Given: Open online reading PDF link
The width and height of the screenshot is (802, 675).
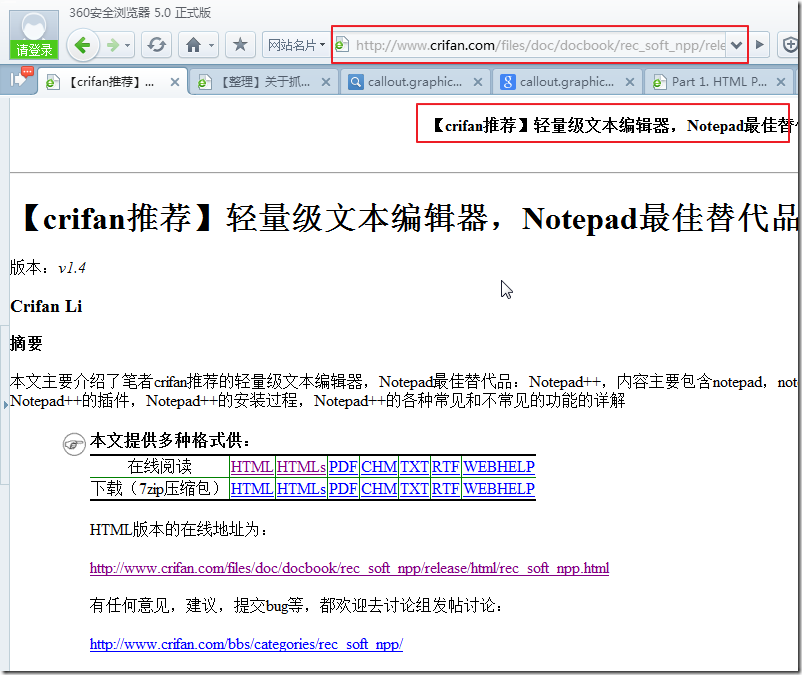Looking at the screenshot, I should 343,466.
